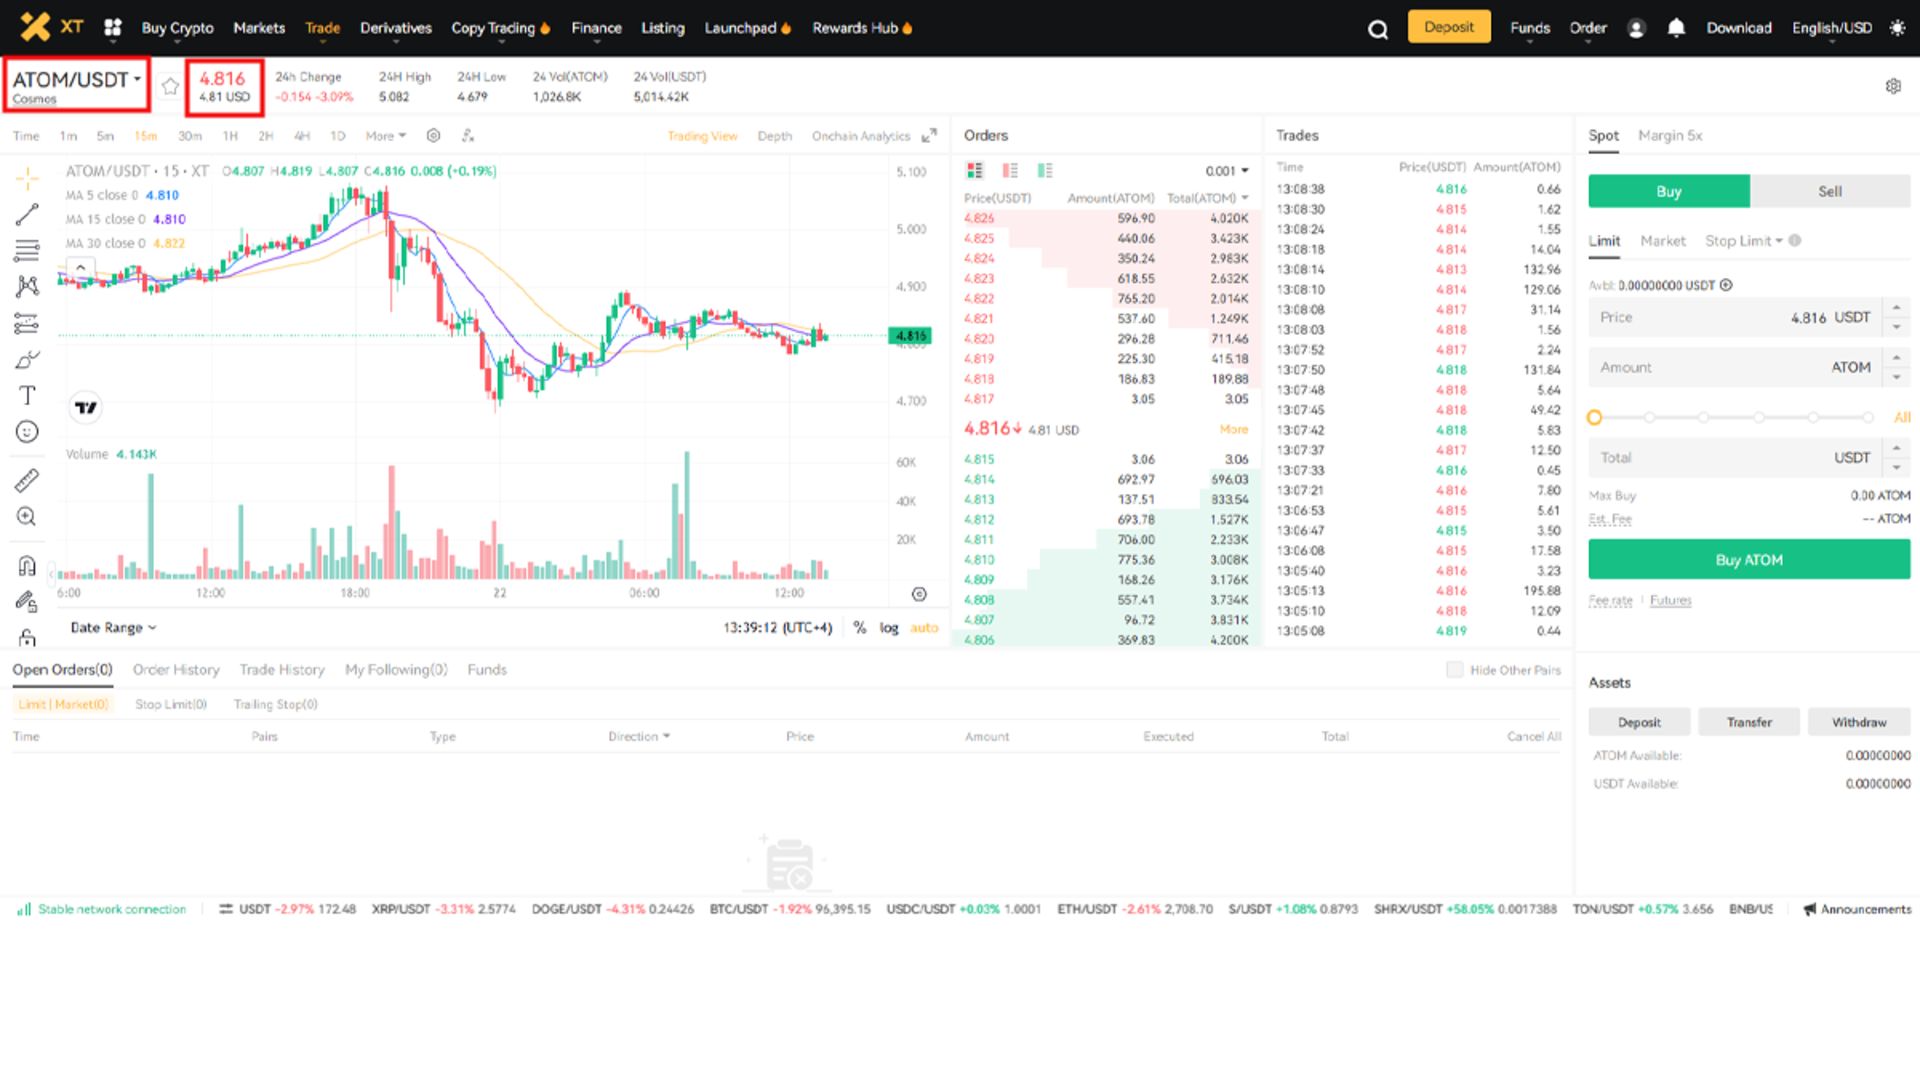Switch to the Sell side button

[x=1830, y=191]
